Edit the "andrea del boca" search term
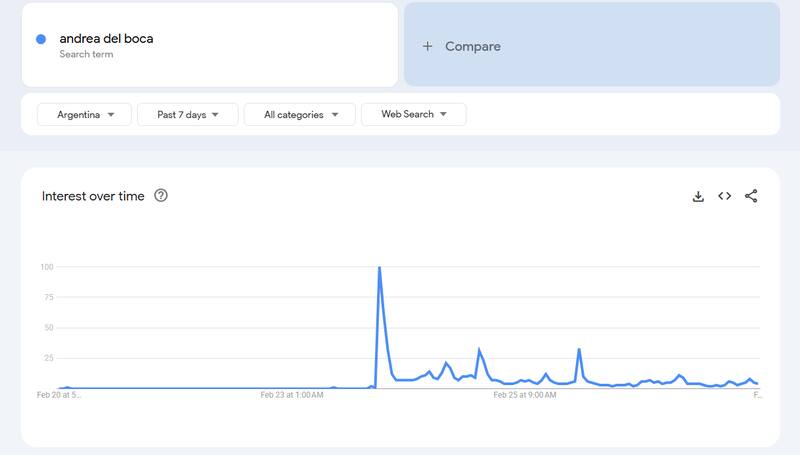The width and height of the screenshot is (800, 455). (x=107, y=39)
